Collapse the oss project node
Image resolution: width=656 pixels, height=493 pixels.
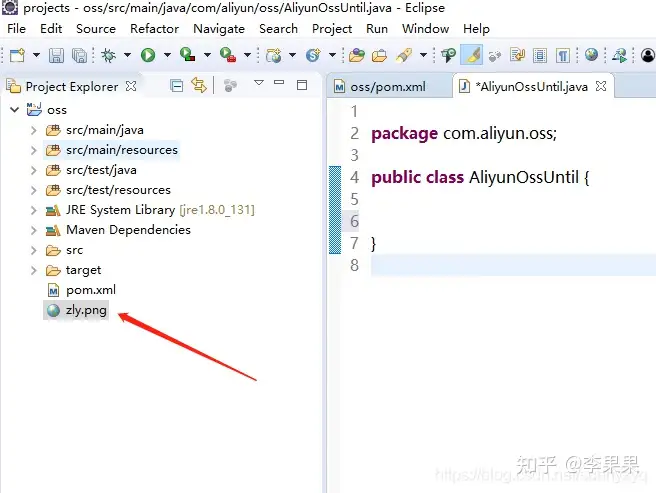click(15, 110)
